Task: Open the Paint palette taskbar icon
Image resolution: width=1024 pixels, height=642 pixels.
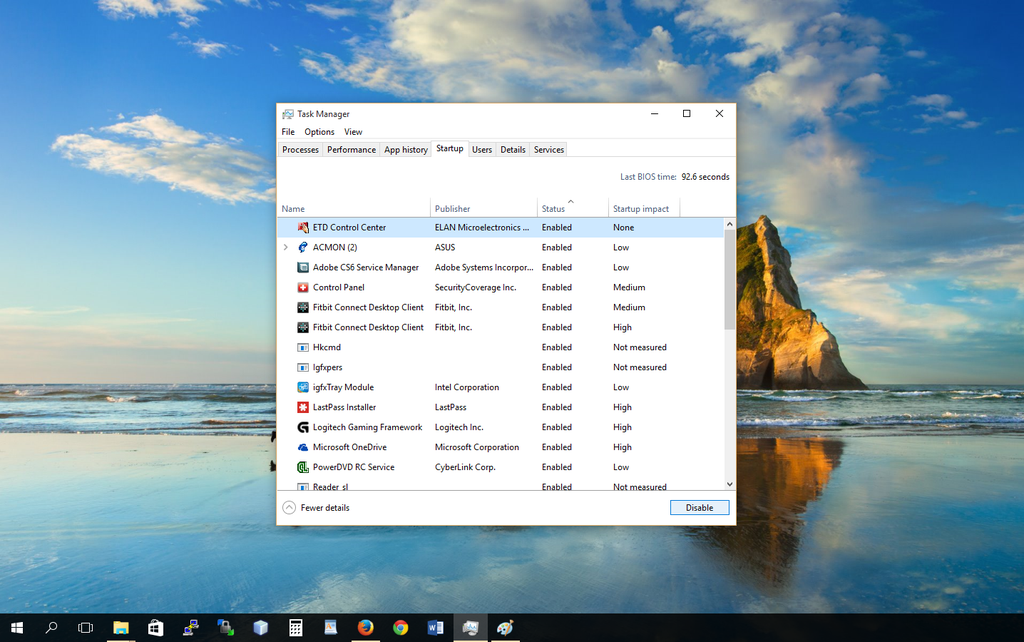Action: pos(505,628)
